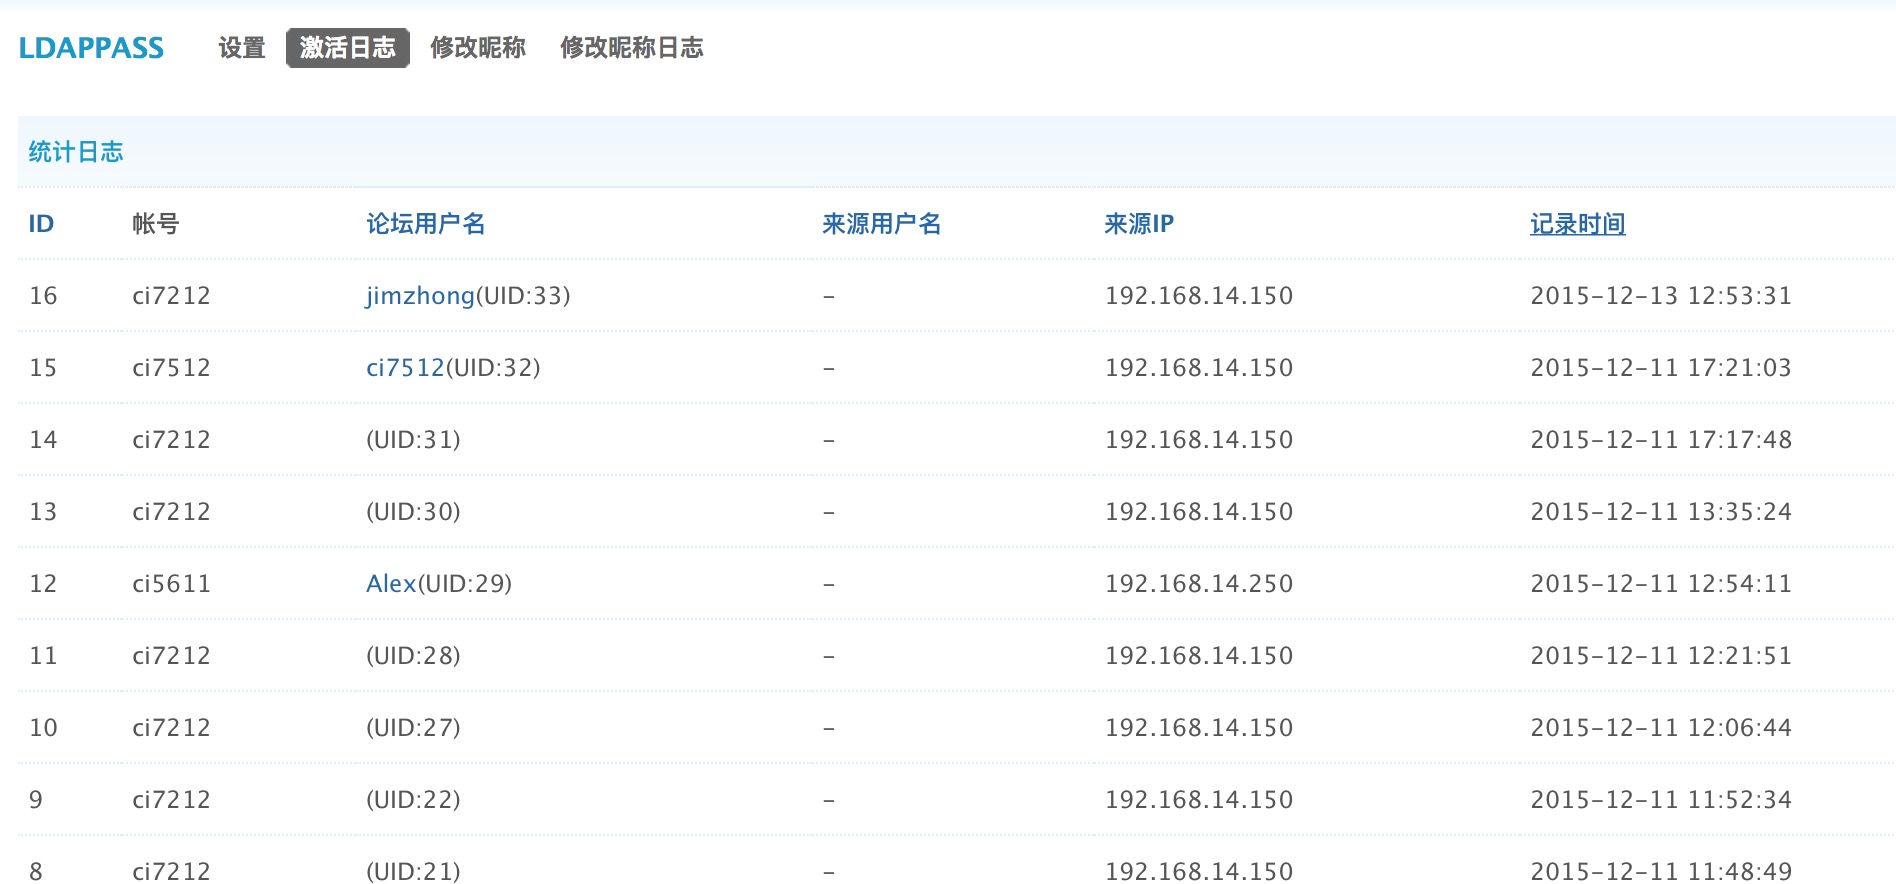The height and width of the screenshot is (884, 1896).
Task: Click account ci7512 in row 15
Action: tap(171, 368)
